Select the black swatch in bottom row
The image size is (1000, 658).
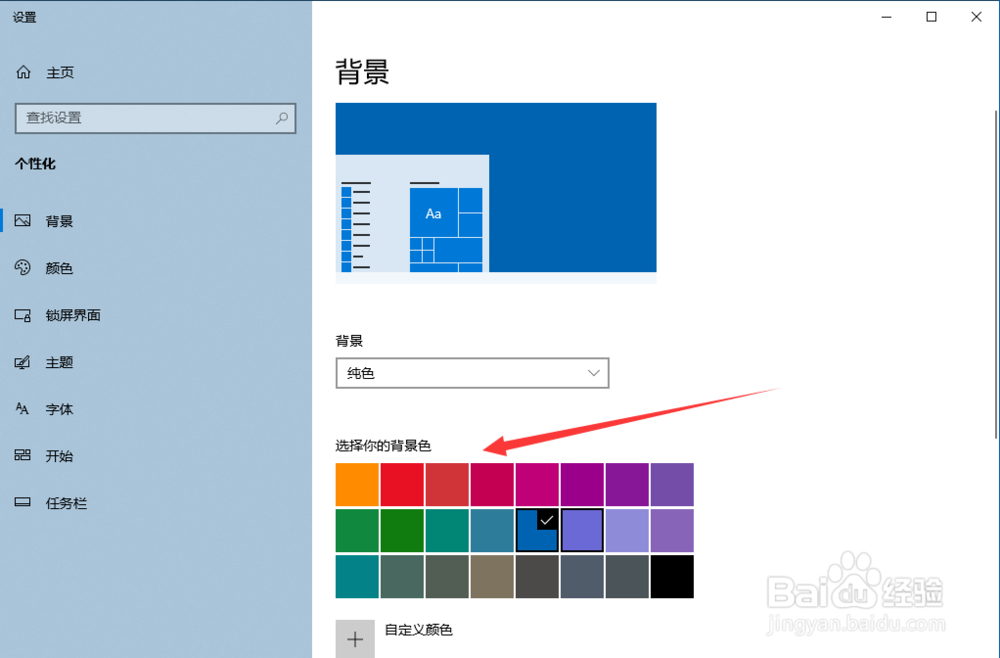coord(672,577)
